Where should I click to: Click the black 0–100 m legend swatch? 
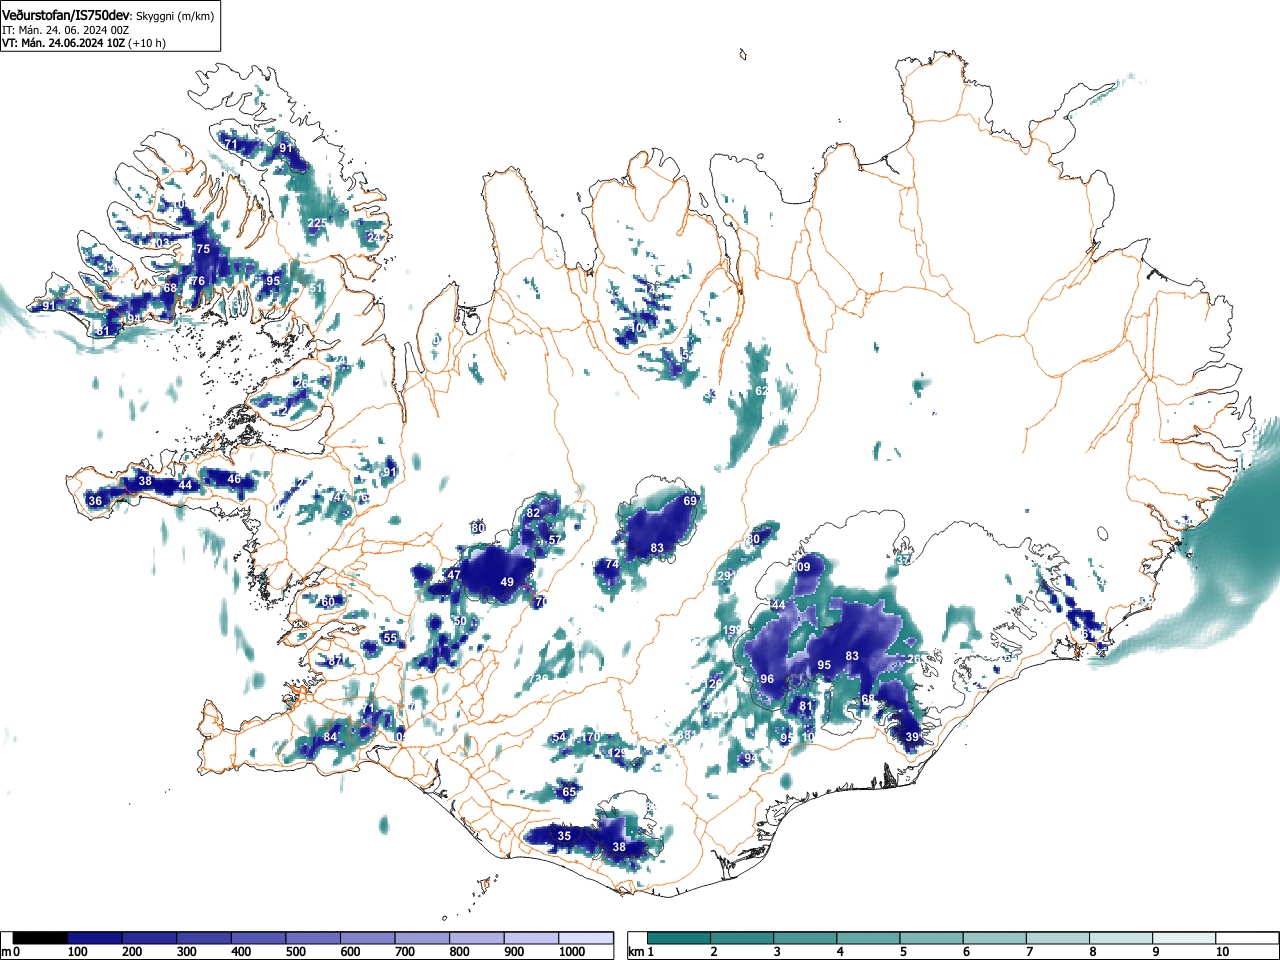[x=40, y=938]
